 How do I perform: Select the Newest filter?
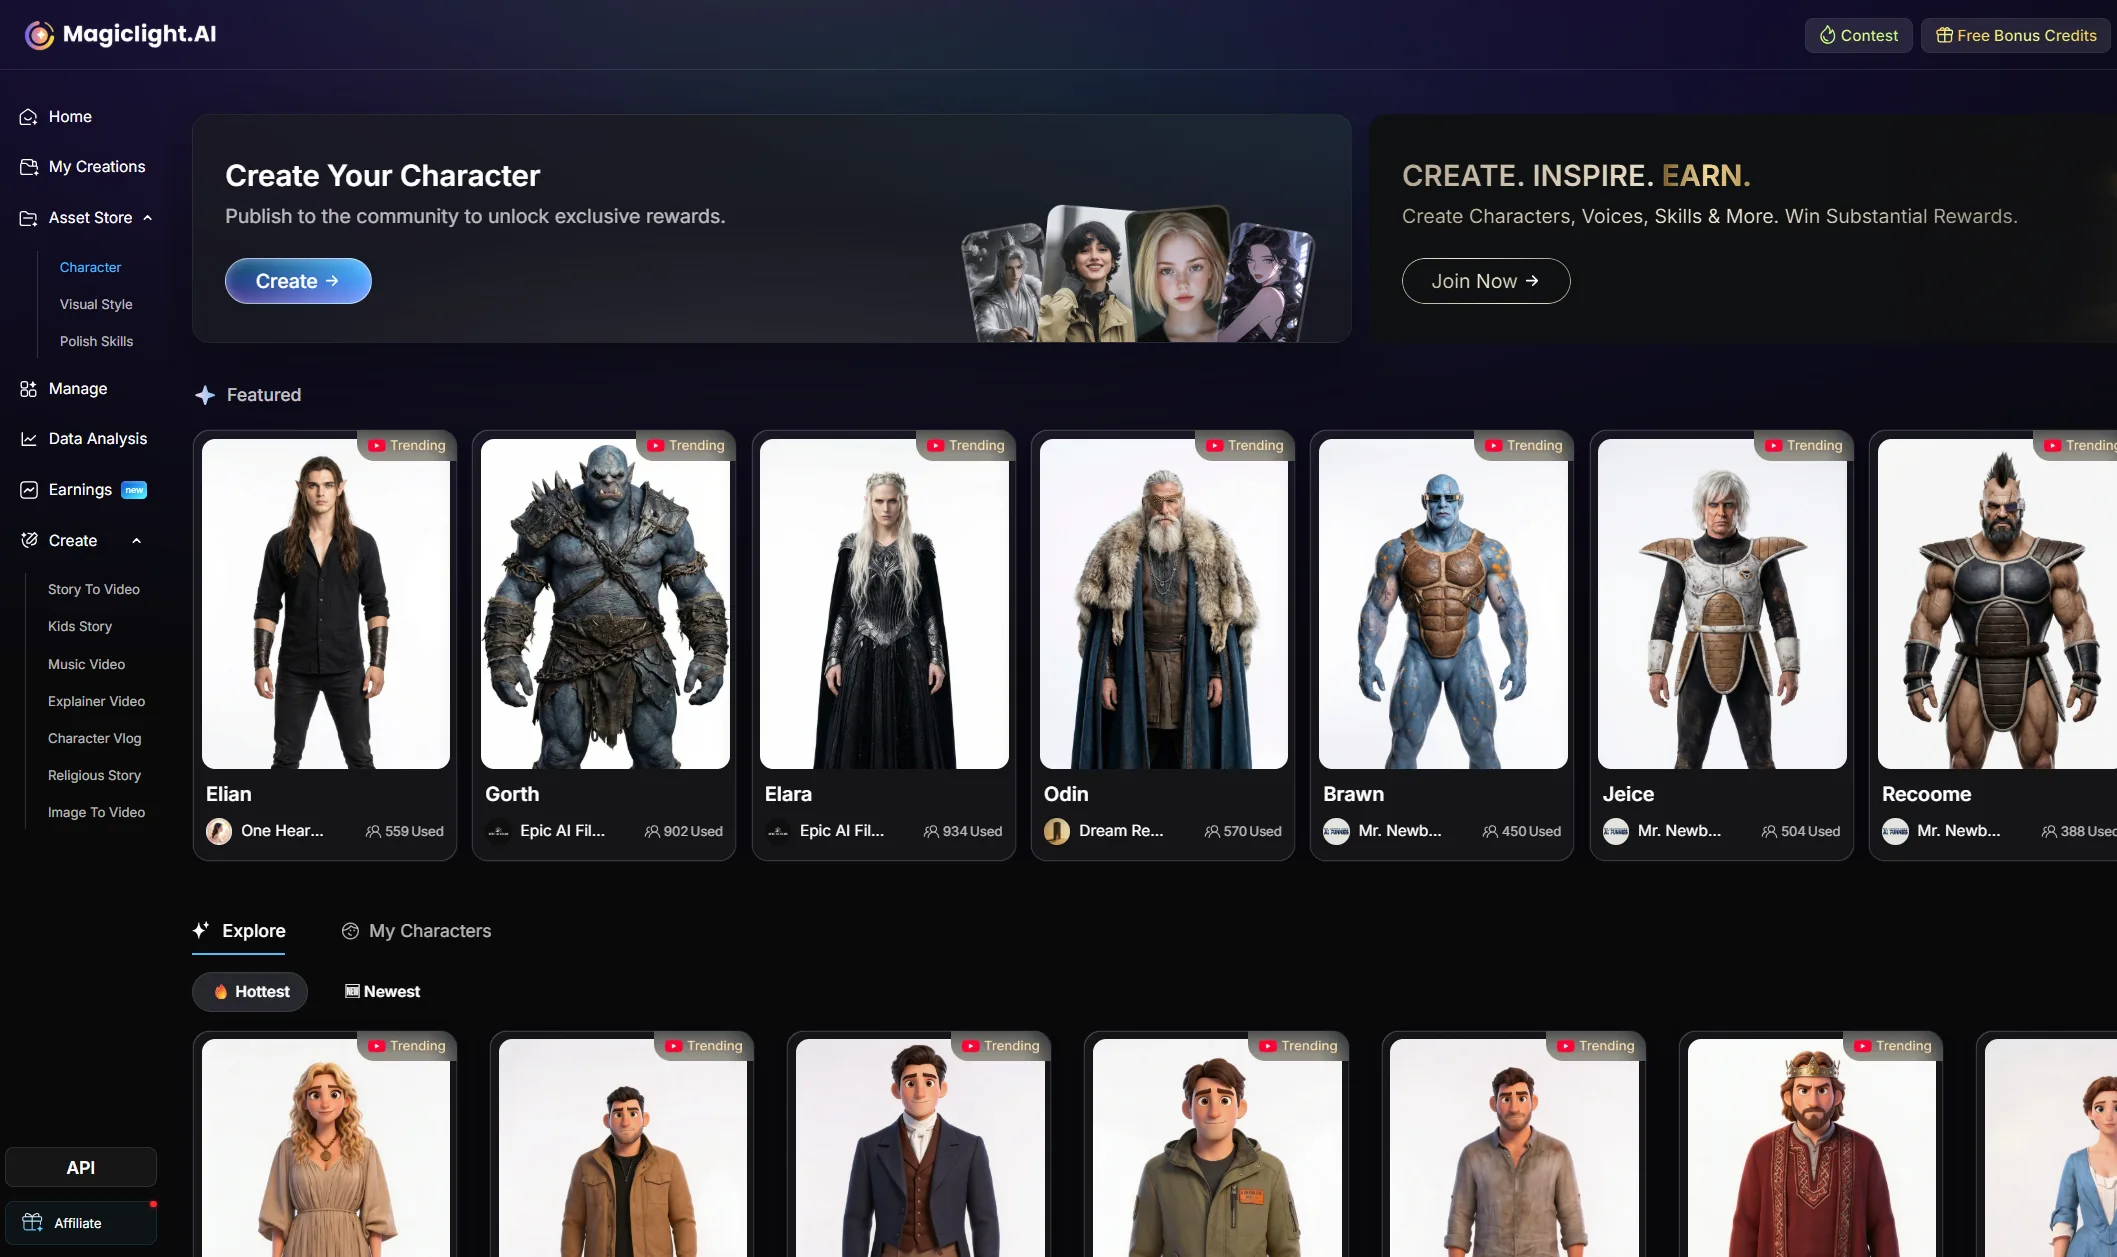point(382,992)
